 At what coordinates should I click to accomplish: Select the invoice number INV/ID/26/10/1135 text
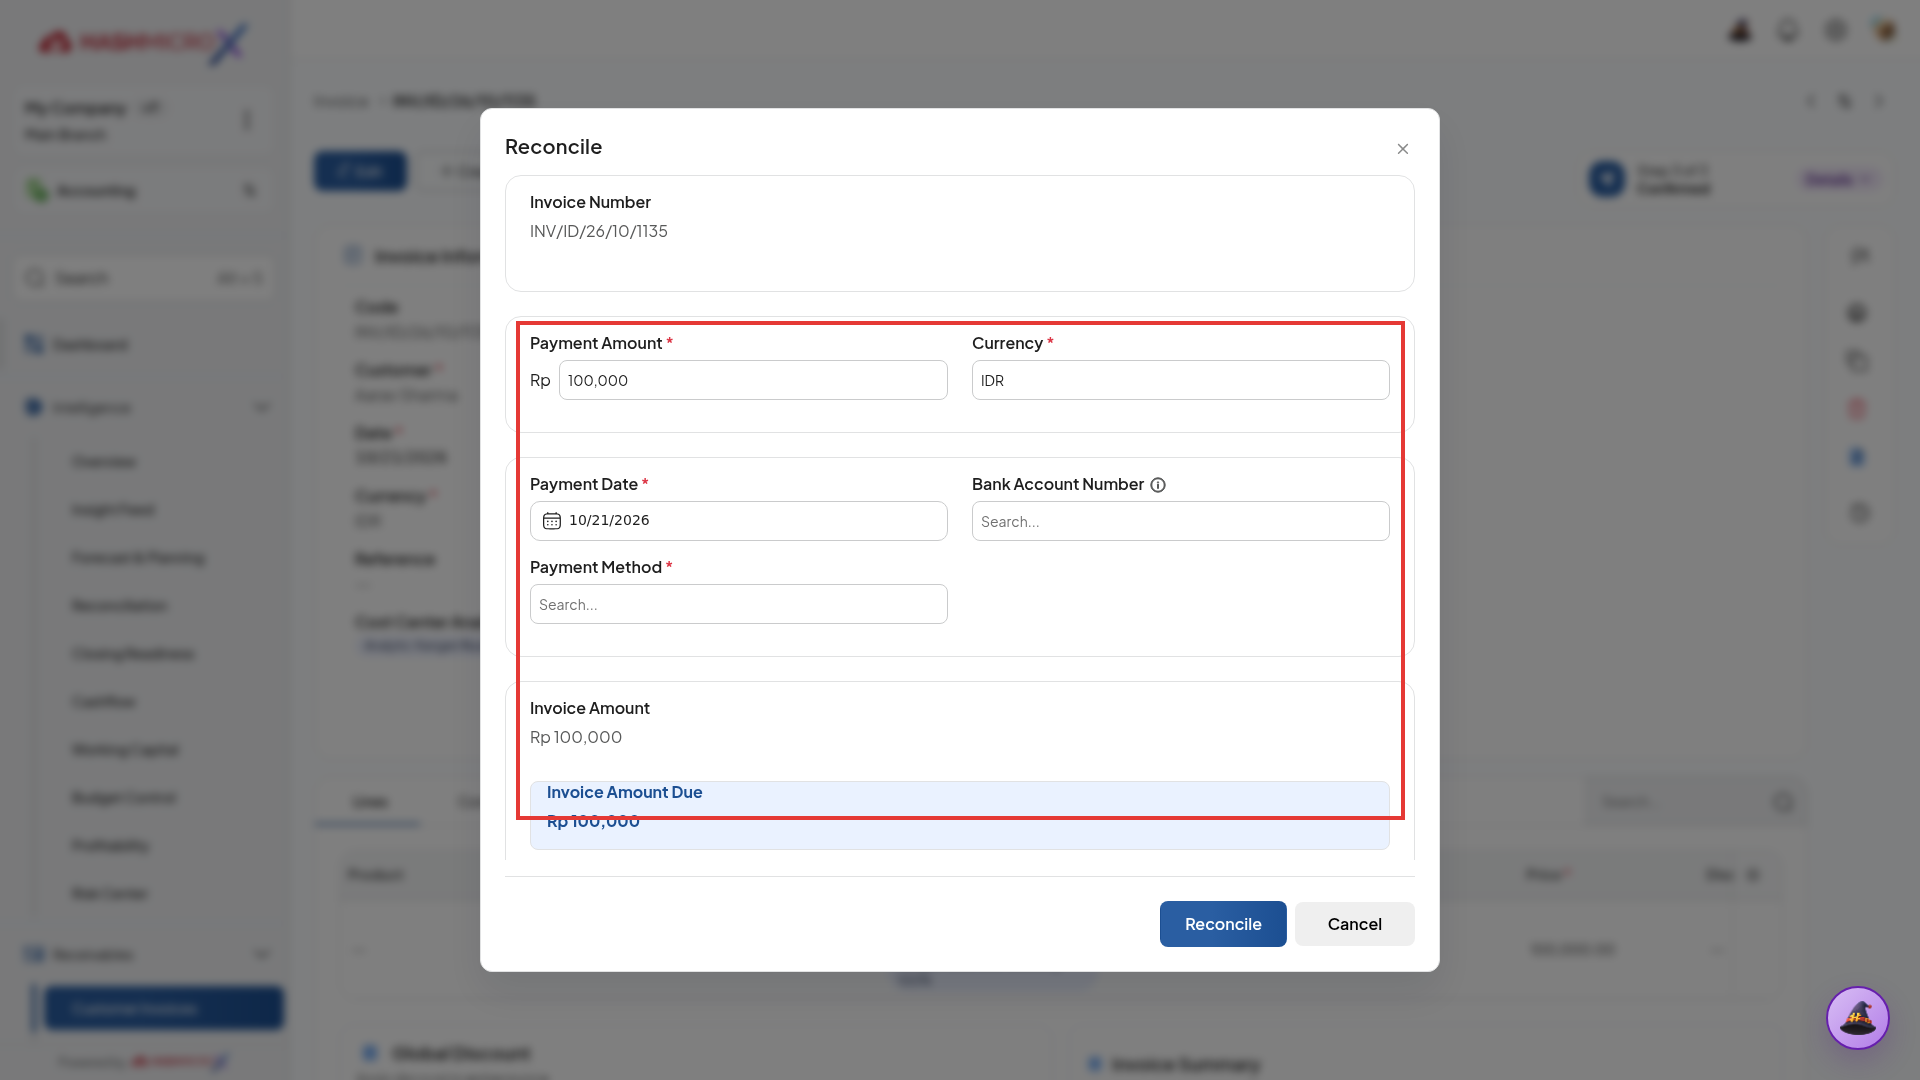coord(599,231)
